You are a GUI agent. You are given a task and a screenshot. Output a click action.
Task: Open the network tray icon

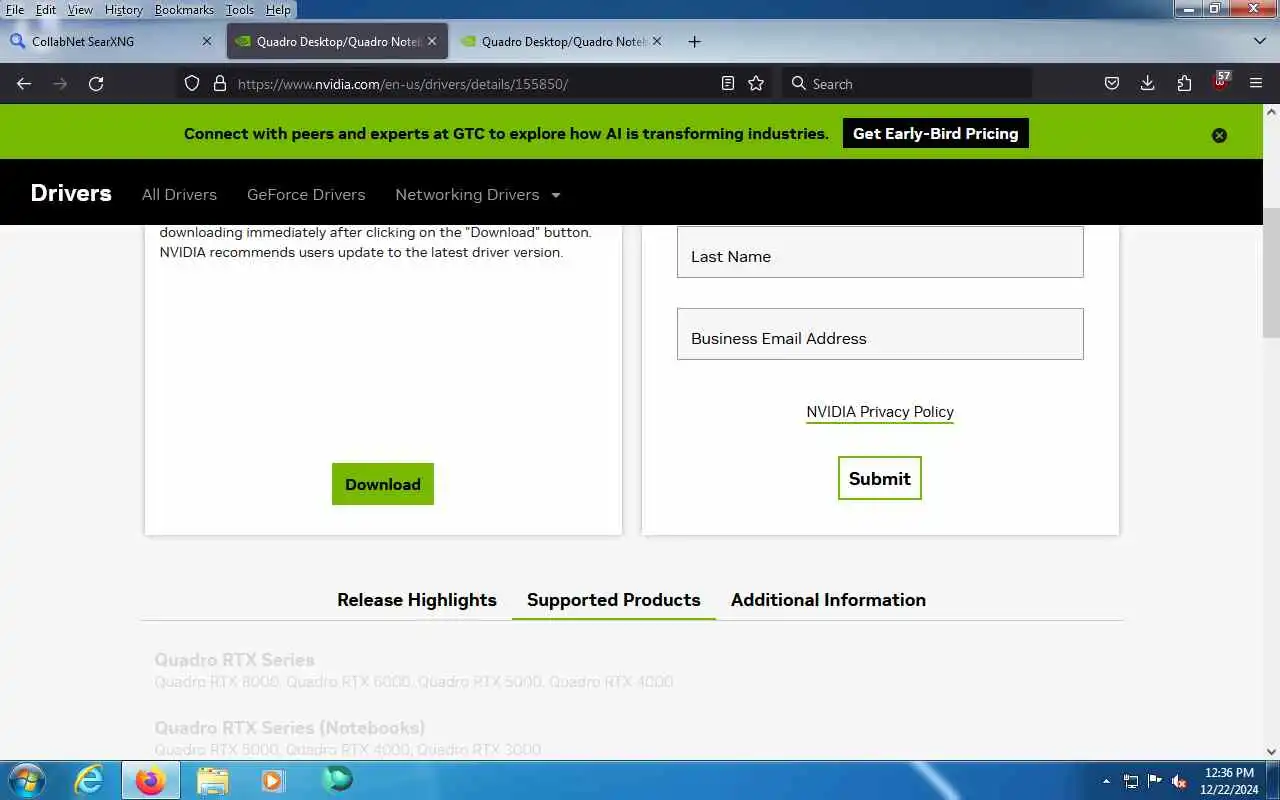click(x=1131, y=781)
